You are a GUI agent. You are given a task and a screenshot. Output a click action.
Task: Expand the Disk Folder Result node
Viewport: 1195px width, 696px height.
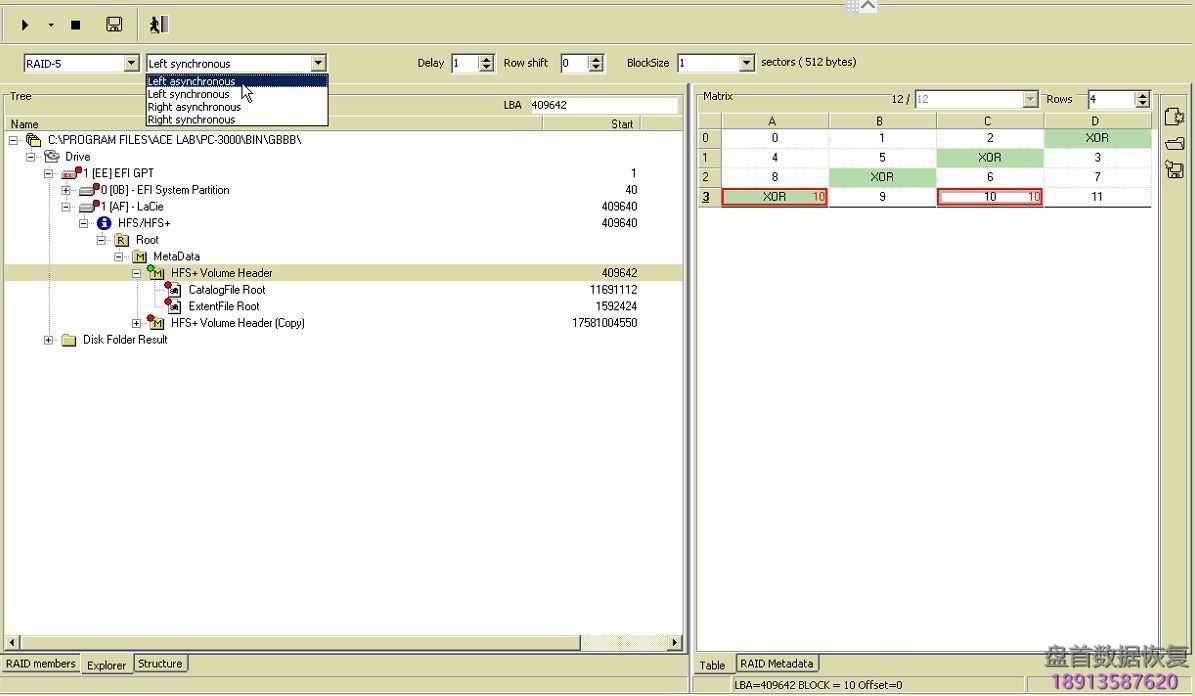point(48,340)
